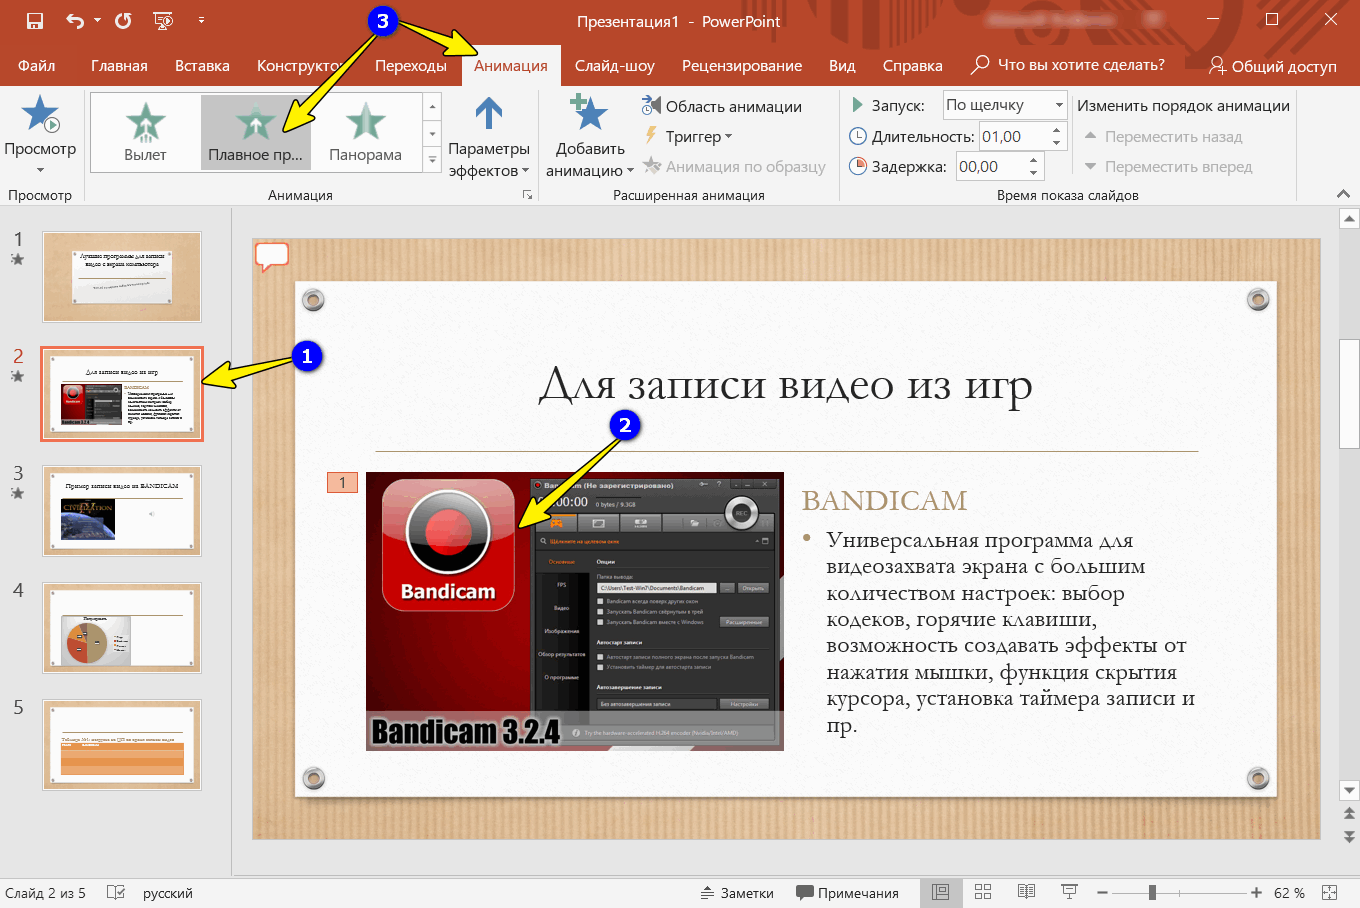This screenshot has width=1360, height=908.
Task: Click Общий доступ share button
Action: (1272, 66)
